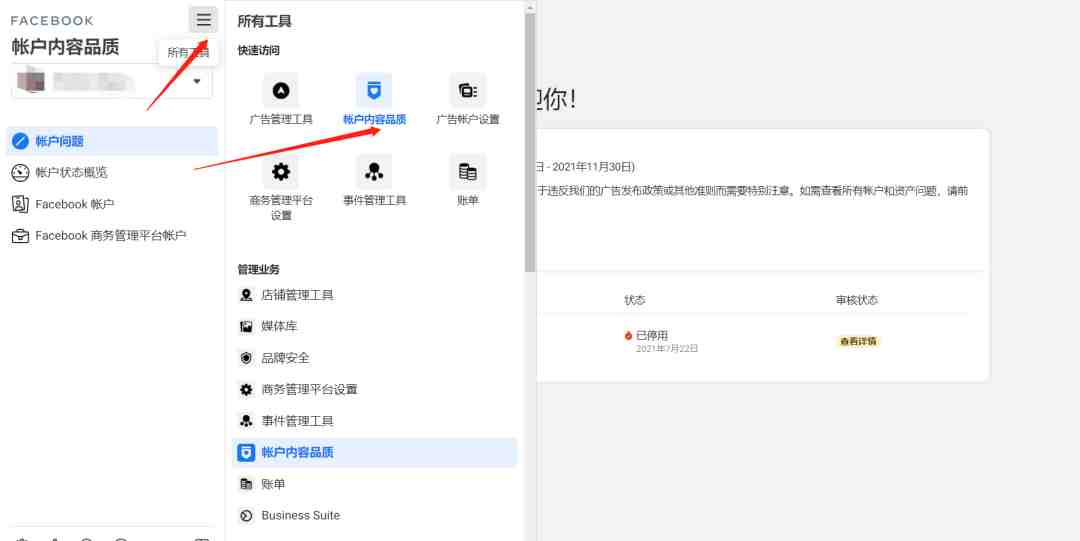Click the 查看详情 review status badge

(x=858, y=341)
